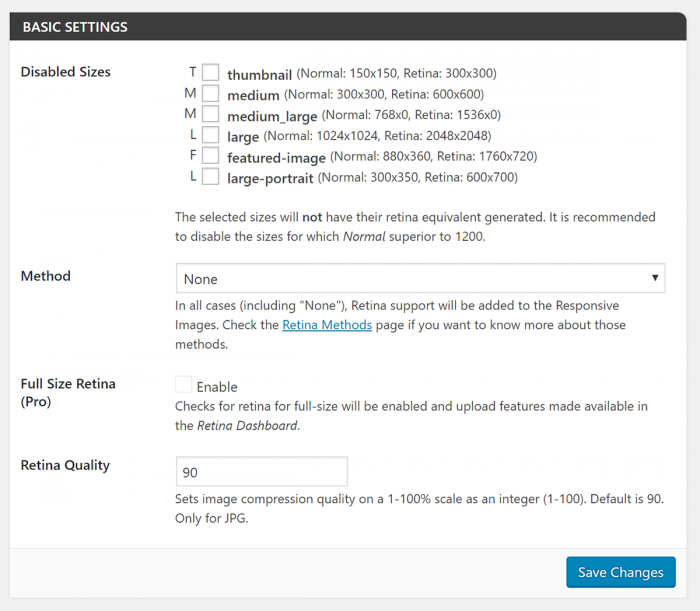Select the featured-image checkbox
Image resolution: width=700 pixels, height=611 pixels.
click(x=210, y=156)
